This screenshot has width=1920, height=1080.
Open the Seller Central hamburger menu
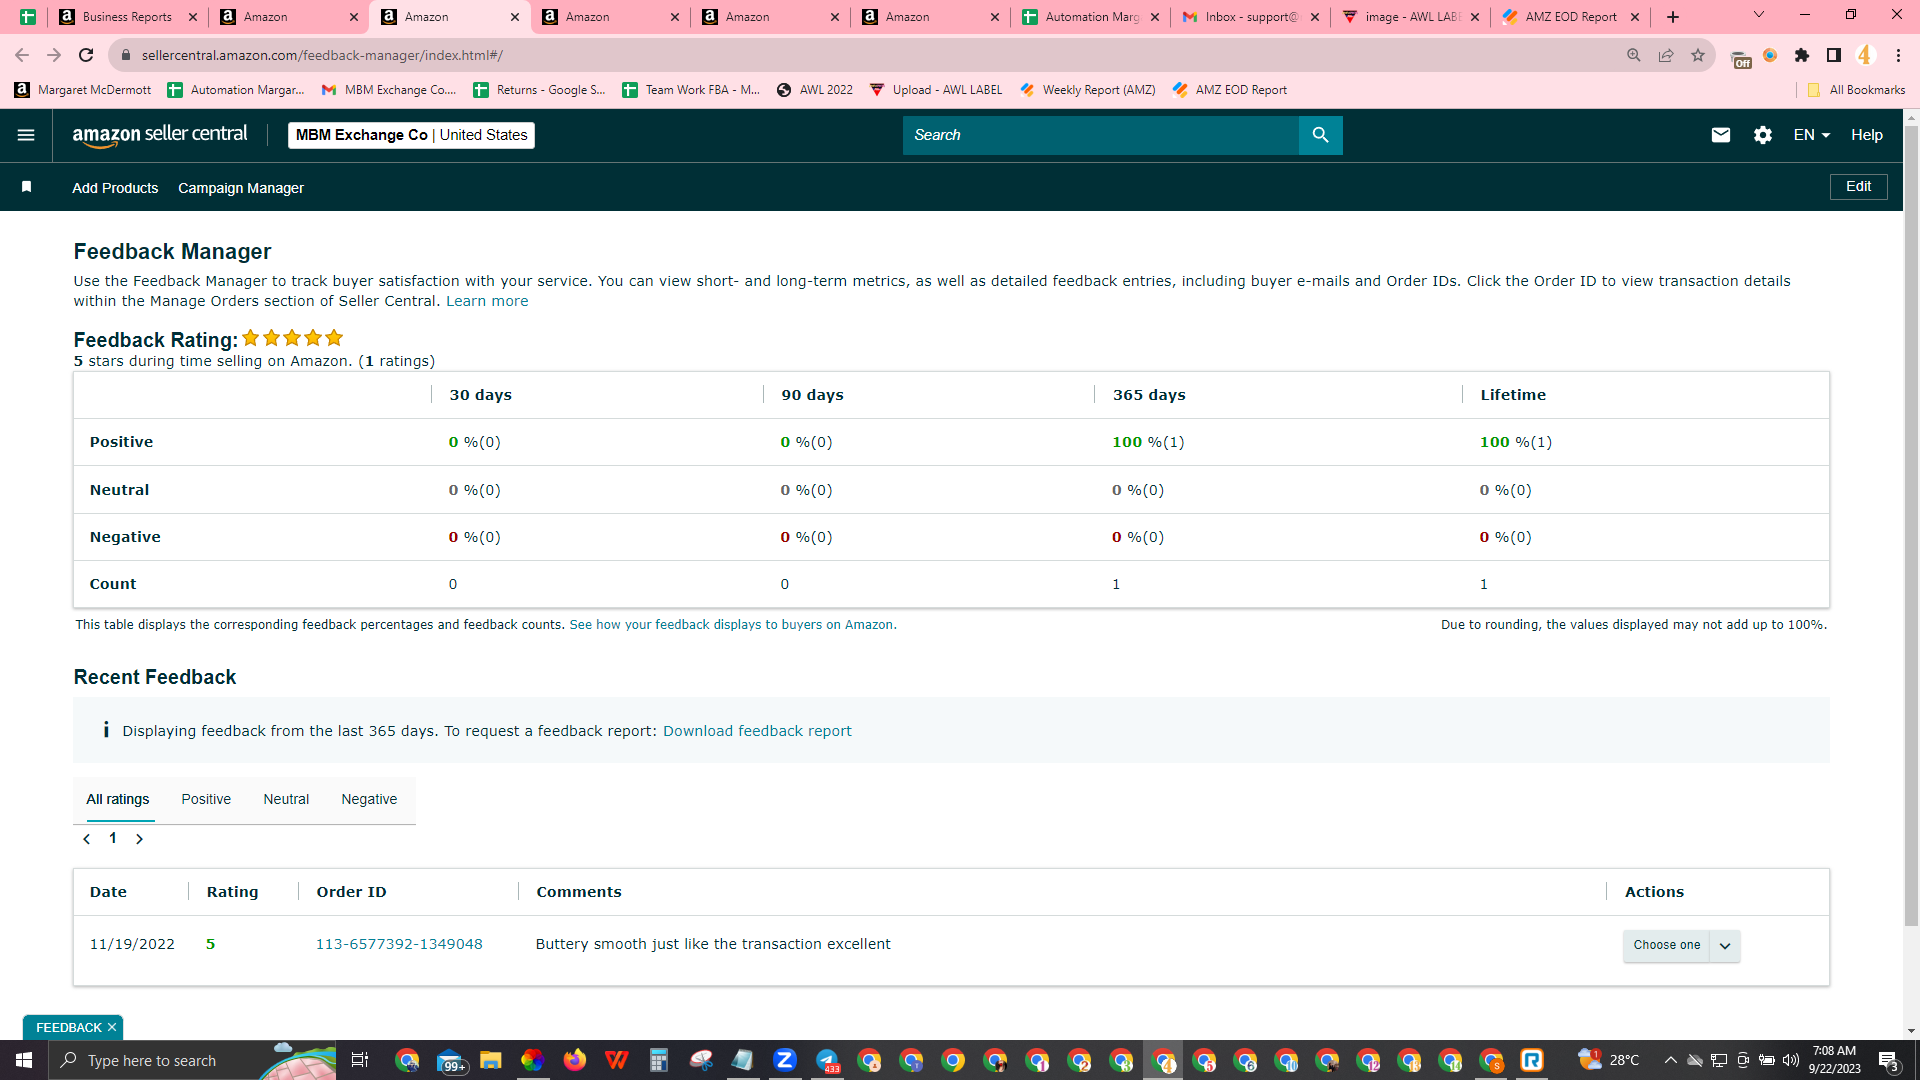point(26,135)
